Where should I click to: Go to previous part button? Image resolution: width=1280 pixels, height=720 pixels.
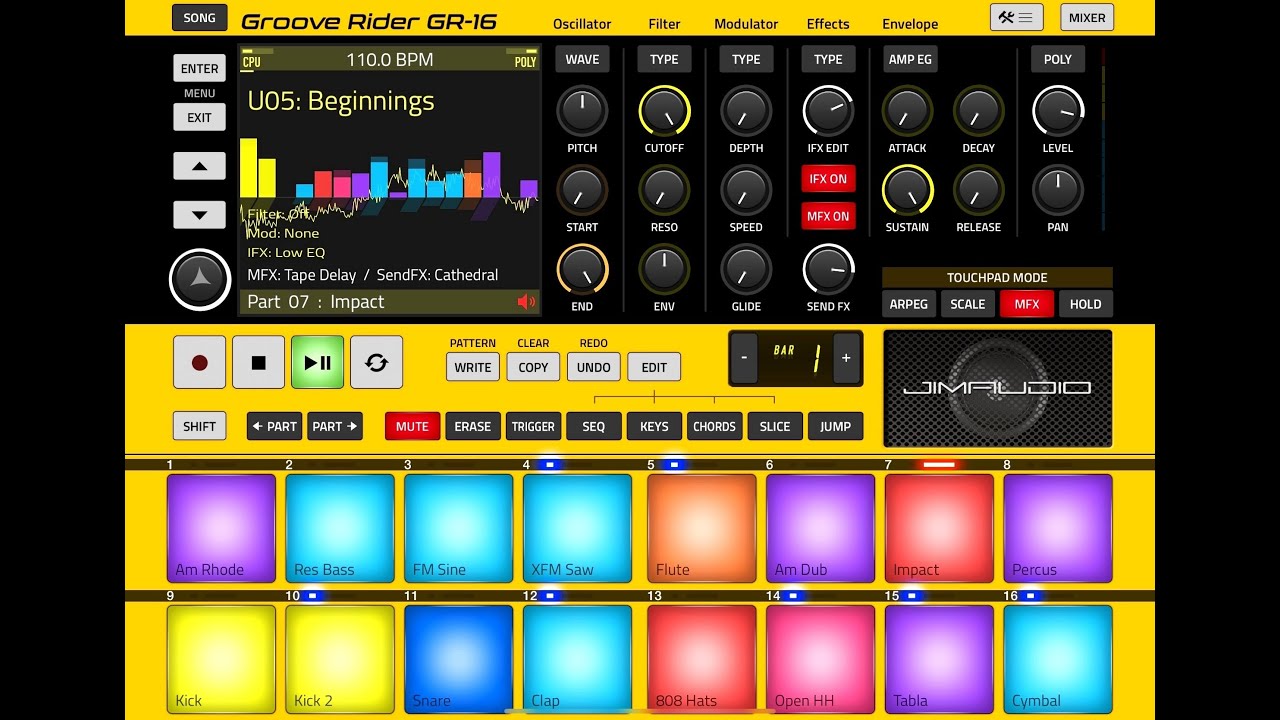pos(274,426)
